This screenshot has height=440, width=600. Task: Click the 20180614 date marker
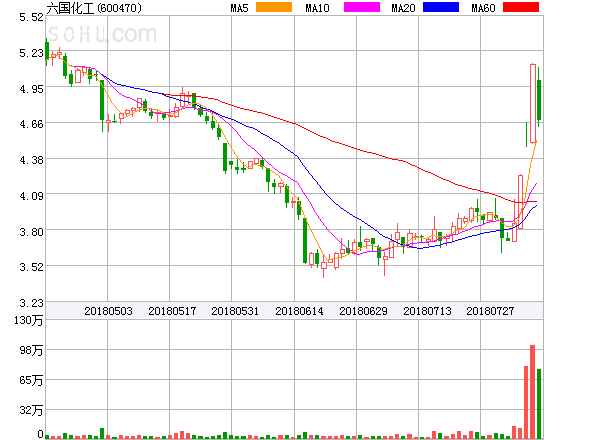299,311
